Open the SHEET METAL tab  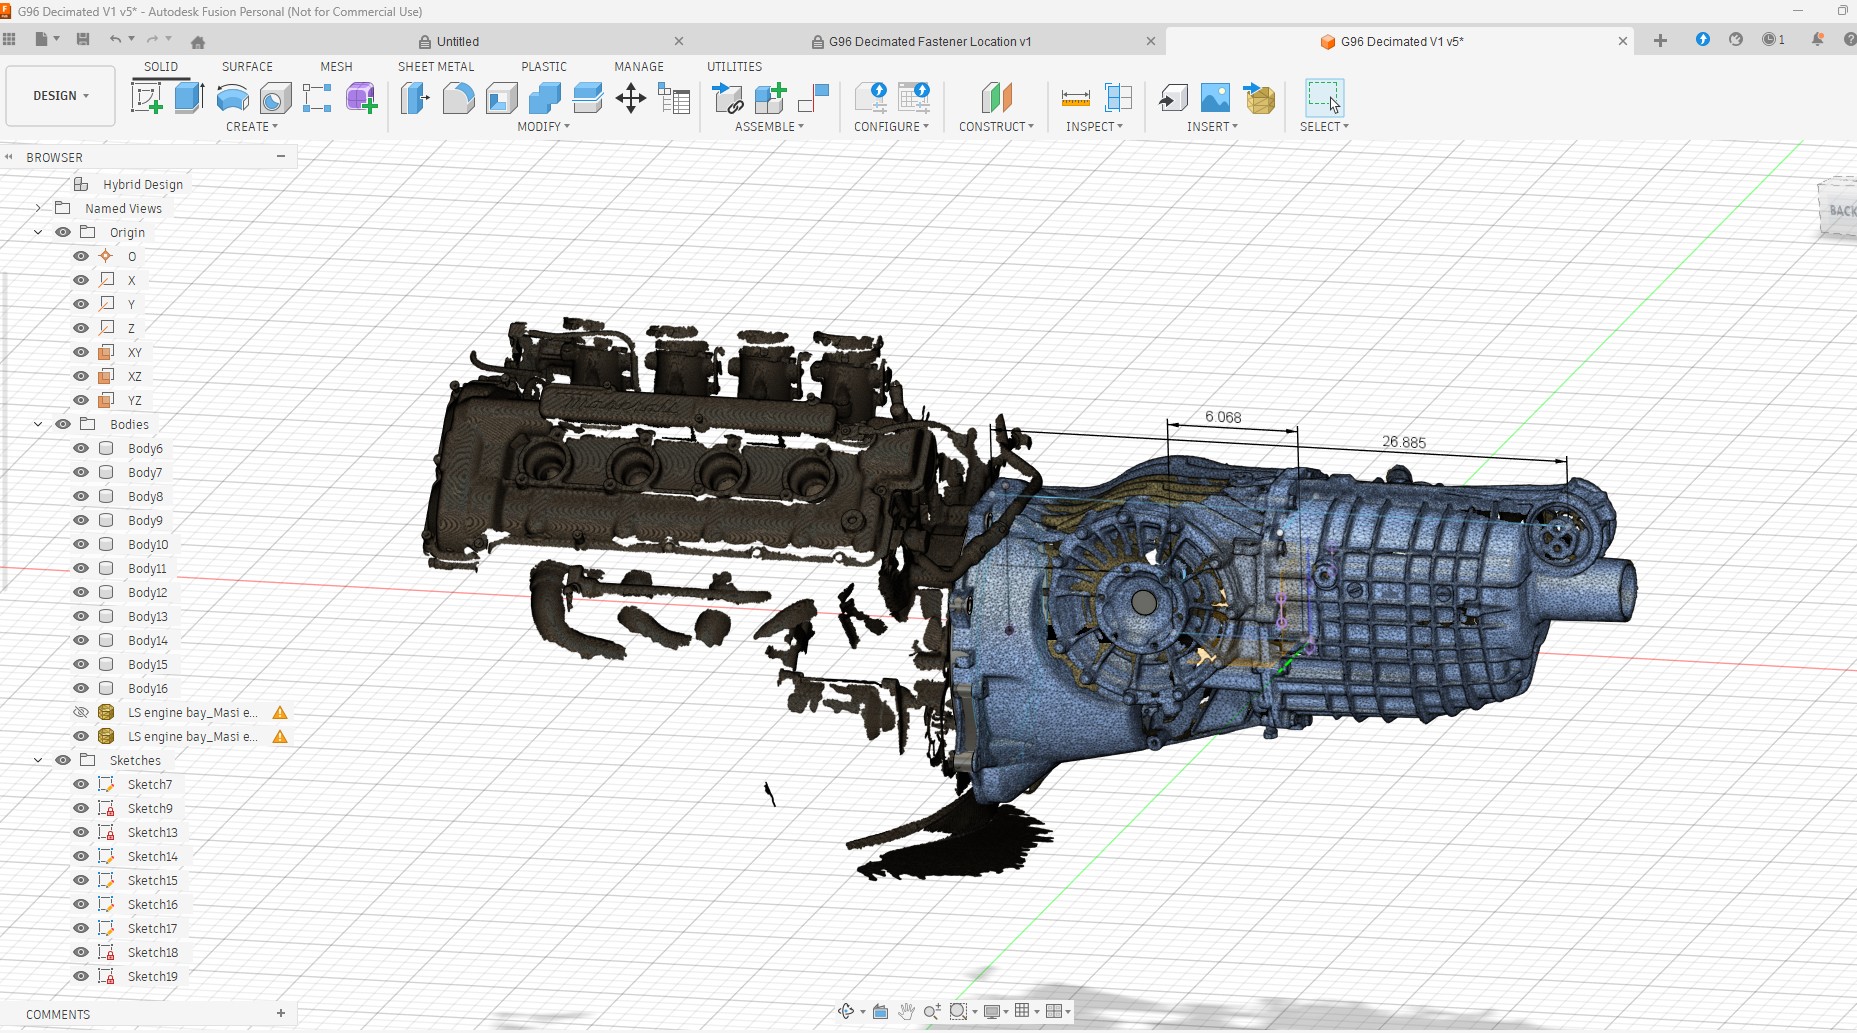[x=436, y=66]
